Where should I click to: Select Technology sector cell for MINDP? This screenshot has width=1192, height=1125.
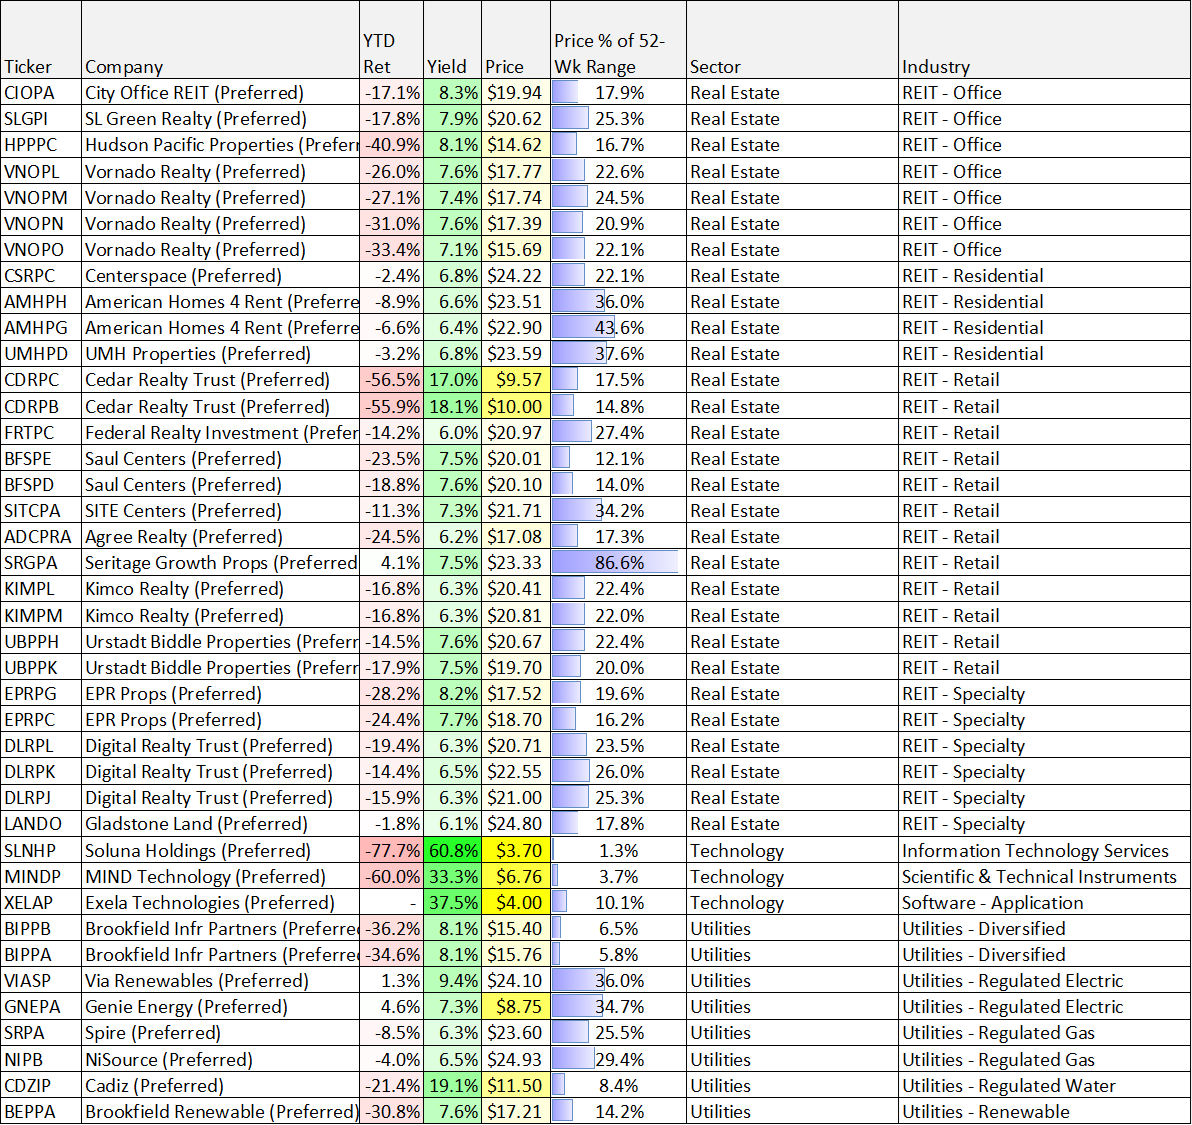point(792,876)
